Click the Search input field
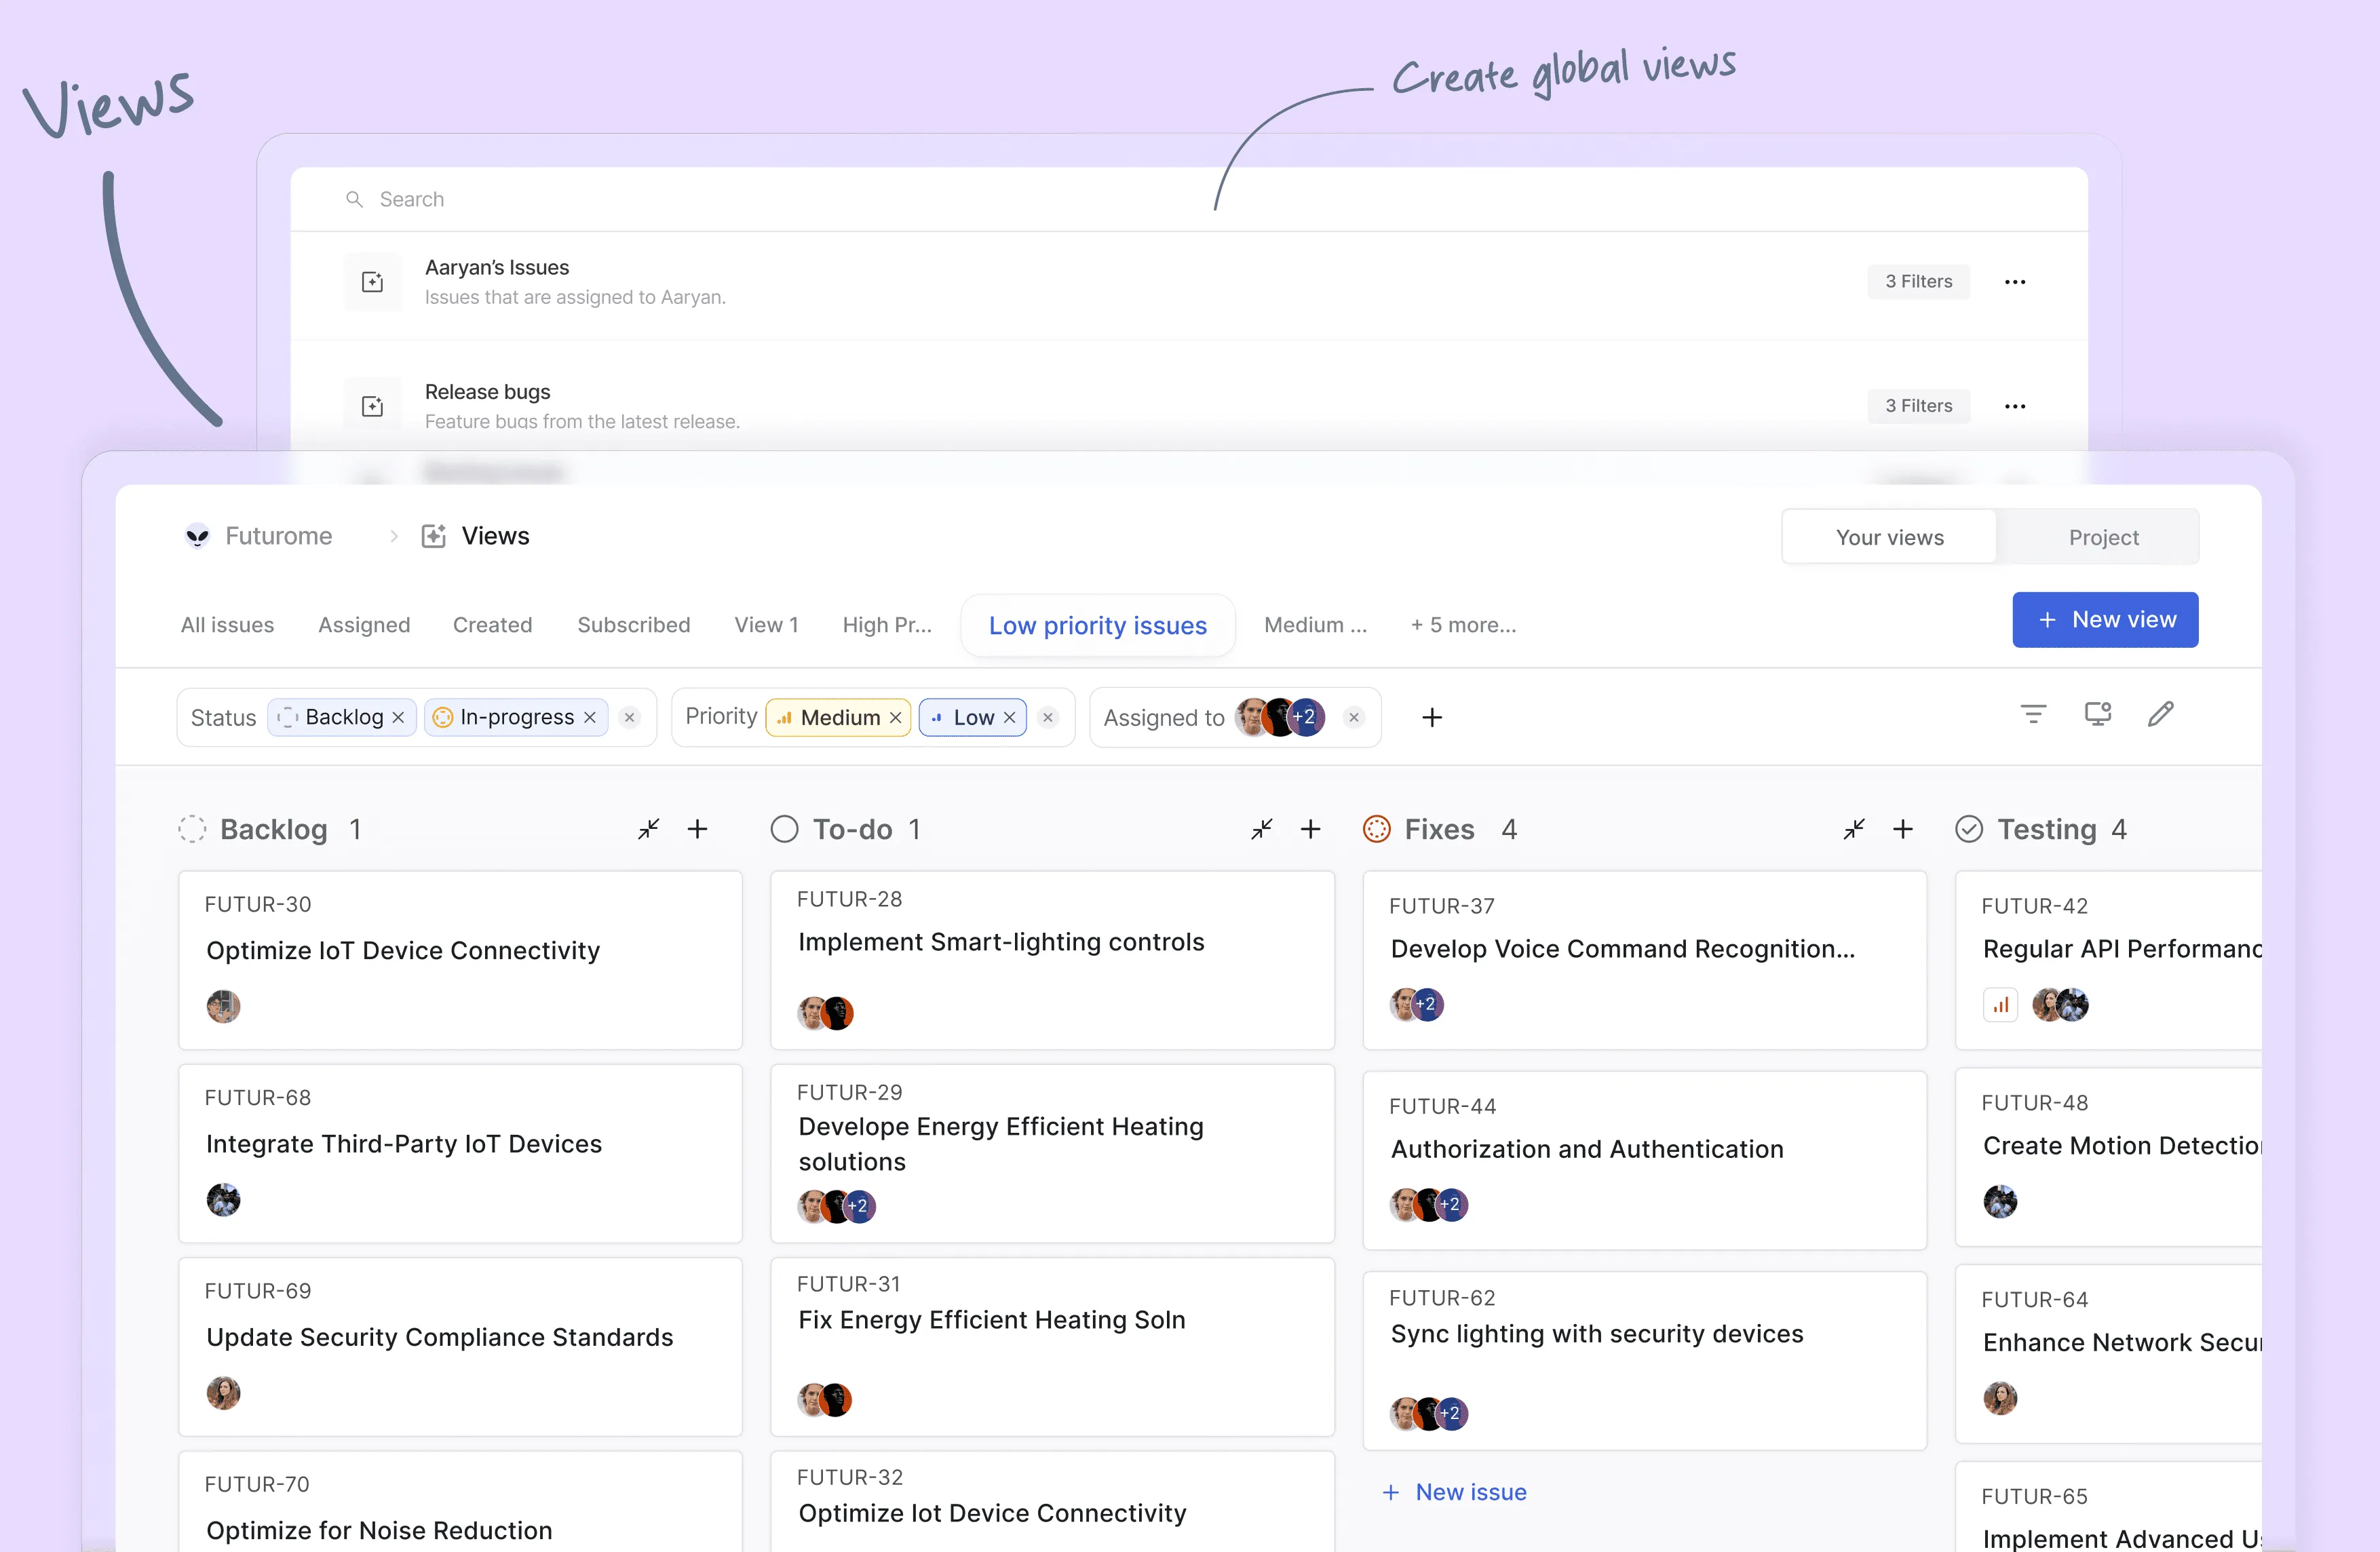 point(1190,197)
